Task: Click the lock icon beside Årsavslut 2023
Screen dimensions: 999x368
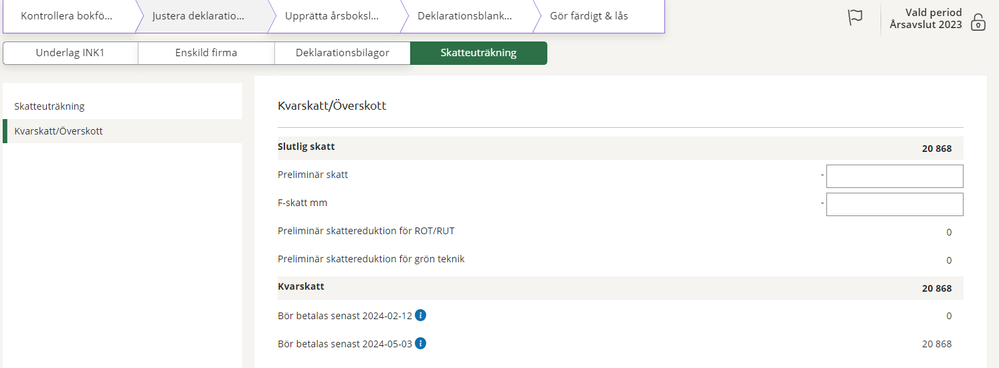Action: pos(977,24)
